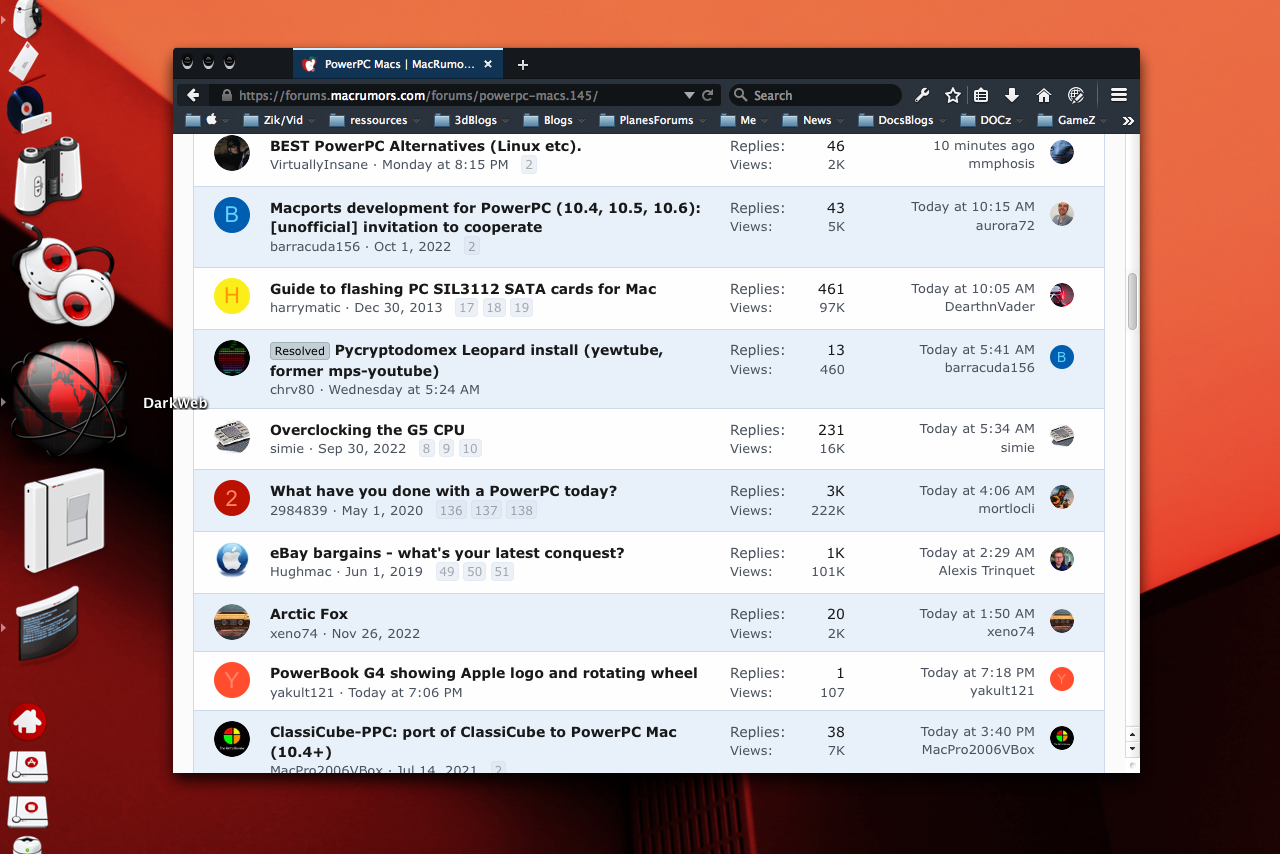Screen dimensions: 1280x854
Task: Open the Zik/Vid bookmarks folder
Action: [278, 120]
